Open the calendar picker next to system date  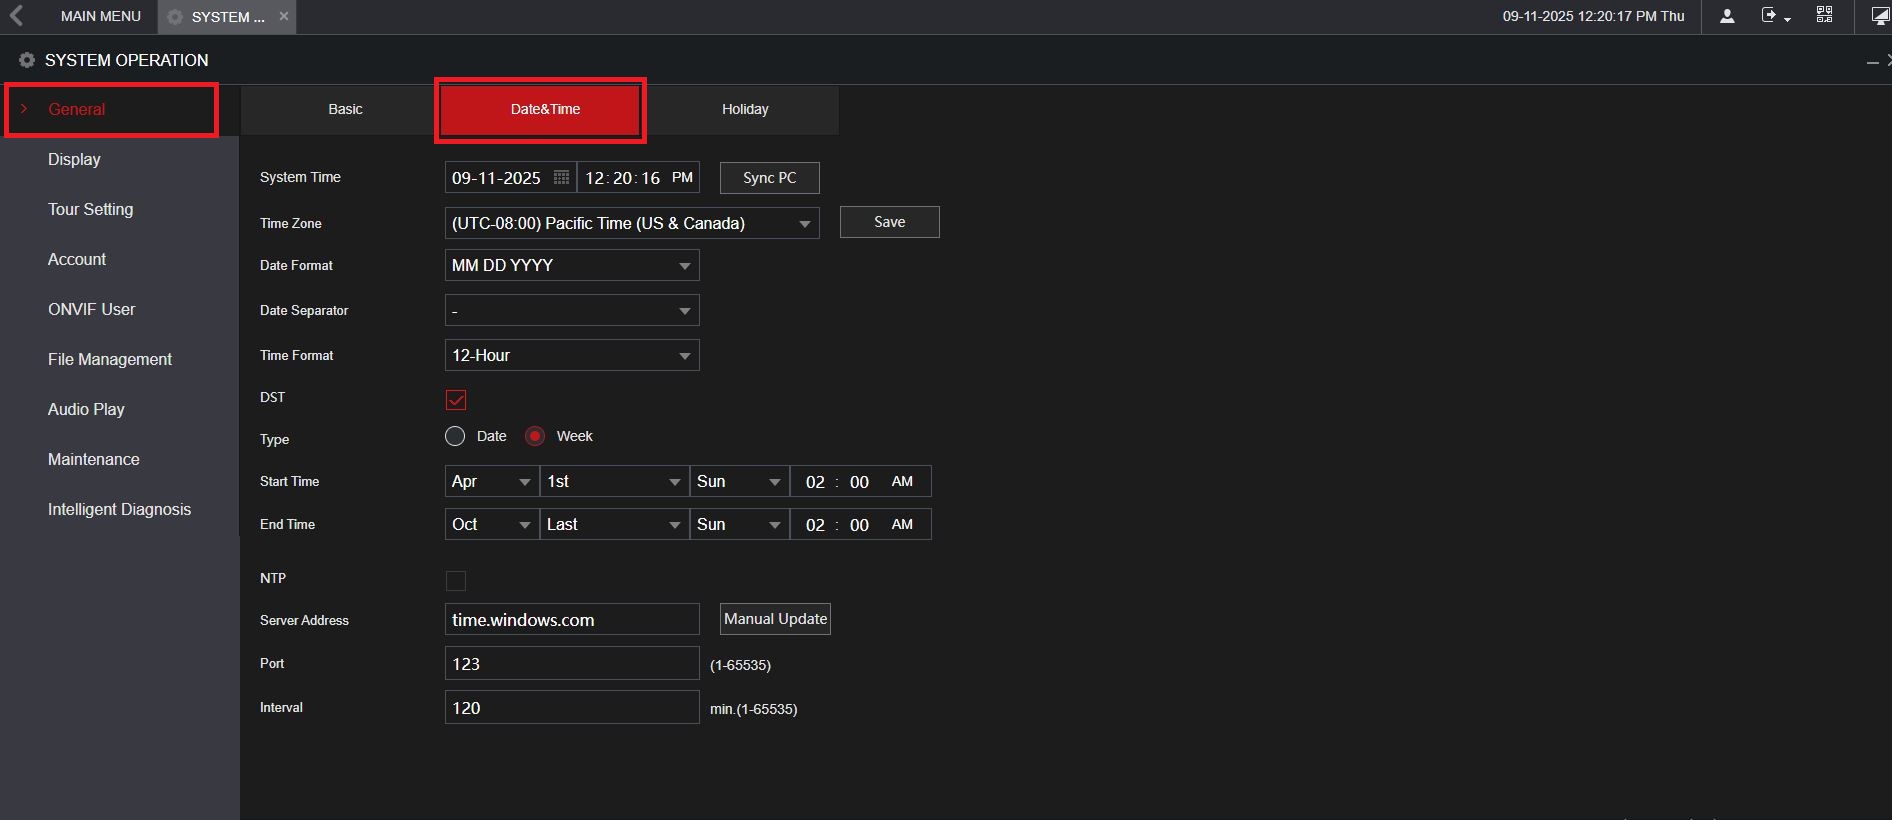[x=561, y=178]
